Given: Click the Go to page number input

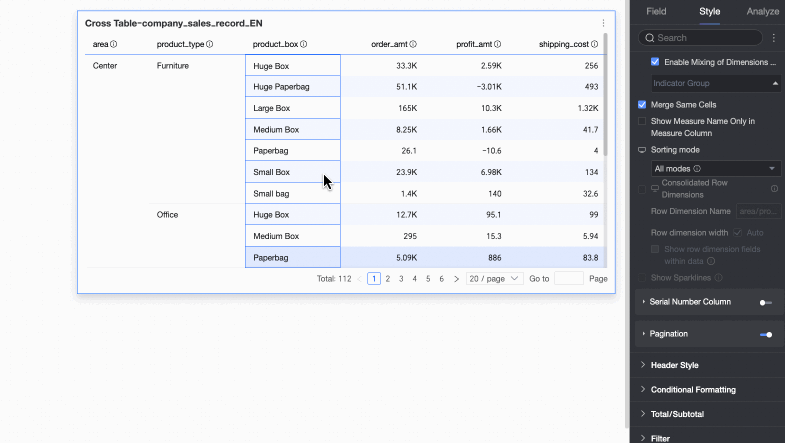Looking at the screenshot, I should 569,279.
